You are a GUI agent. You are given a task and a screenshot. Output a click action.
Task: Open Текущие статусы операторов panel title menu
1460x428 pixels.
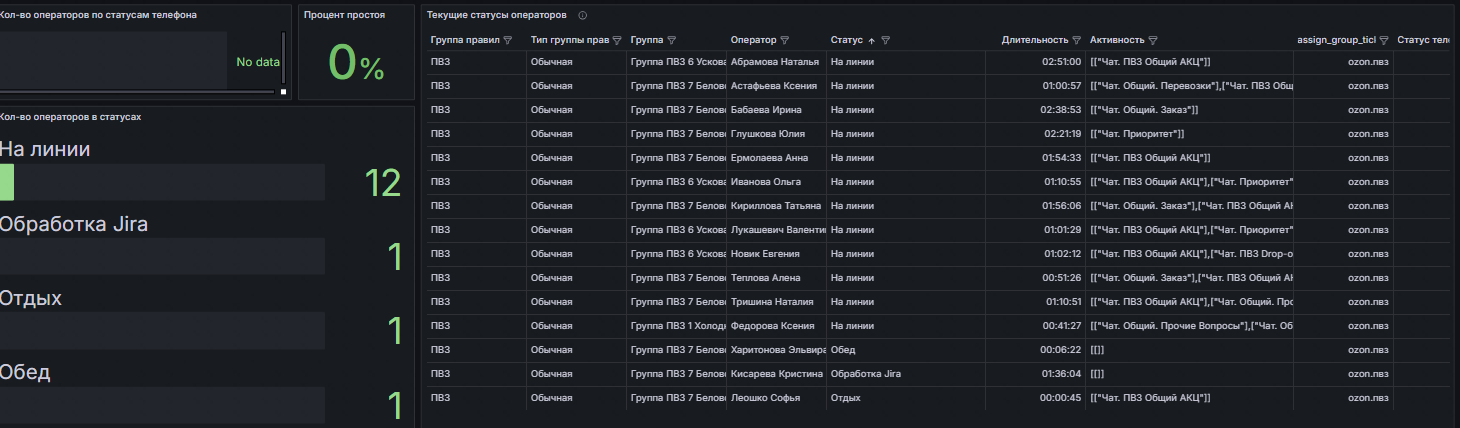[496, 16]
